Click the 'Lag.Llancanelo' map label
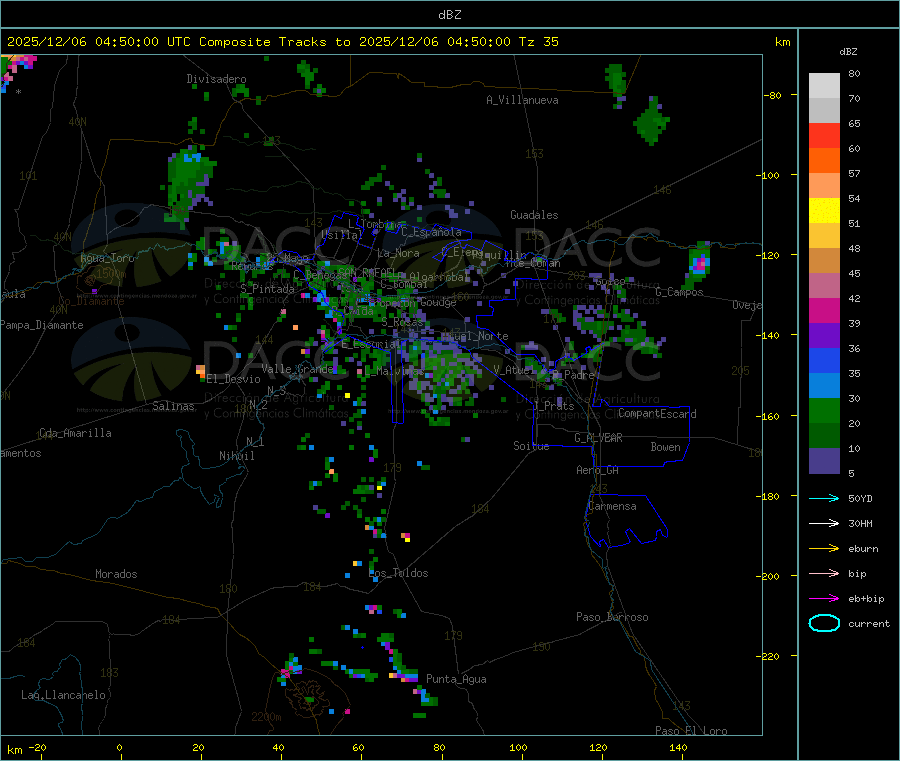900x761 pixels. [x=63, y=695]
